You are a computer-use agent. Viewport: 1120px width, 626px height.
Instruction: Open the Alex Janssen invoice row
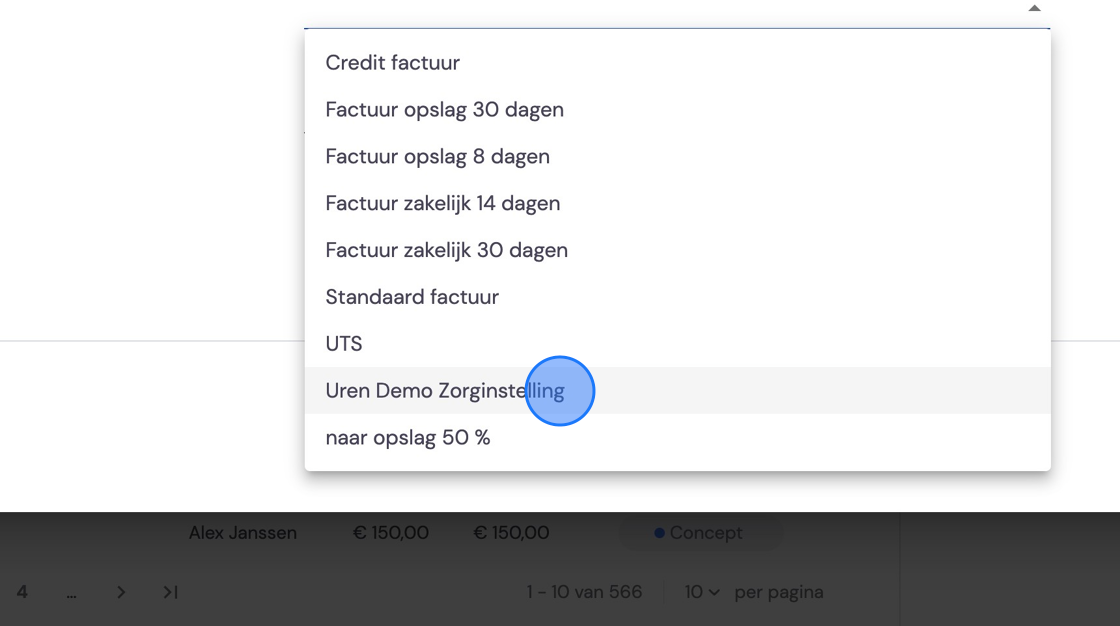click(450, 533)
